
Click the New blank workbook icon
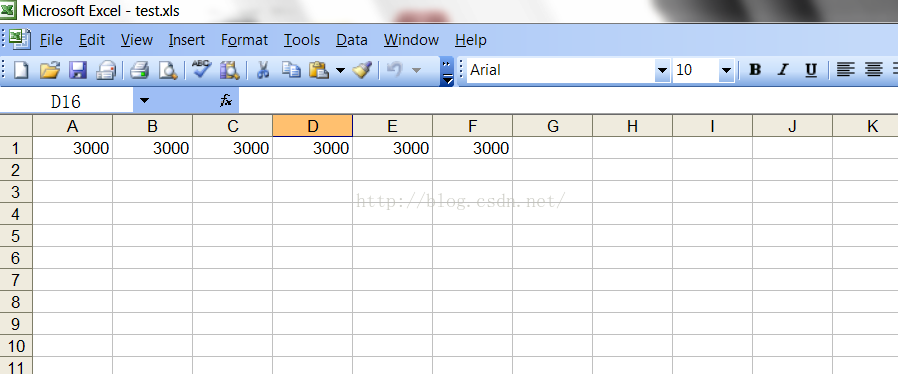pyautogui.click(x=21, y=70)
